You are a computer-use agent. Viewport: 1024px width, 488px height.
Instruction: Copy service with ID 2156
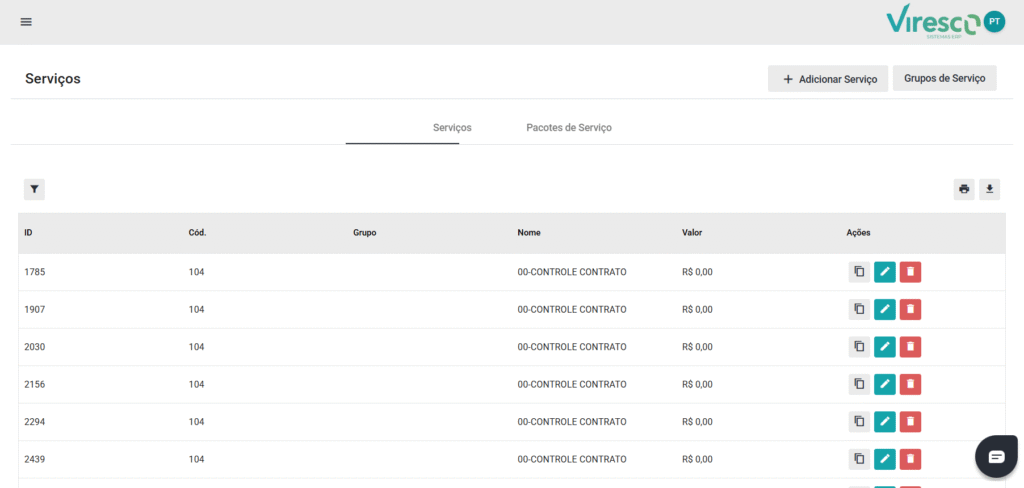859,384
